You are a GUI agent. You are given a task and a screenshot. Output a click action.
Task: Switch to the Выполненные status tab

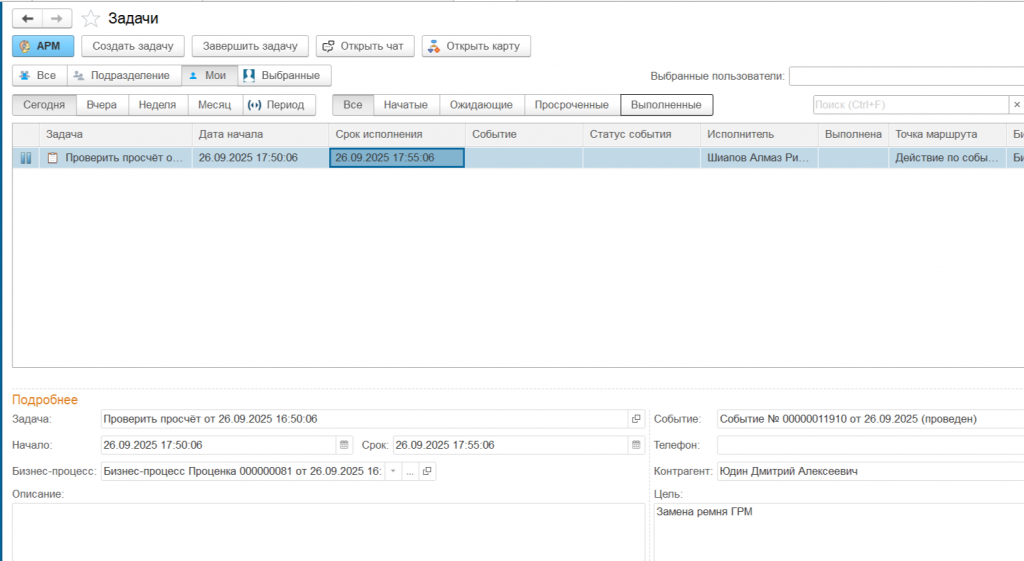(x=666, y=105)
